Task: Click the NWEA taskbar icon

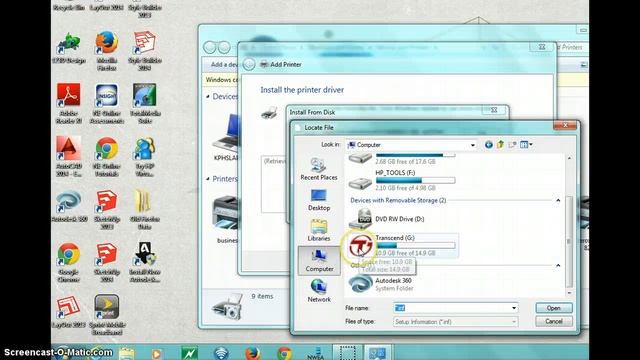Action: (x=316, y=353)
